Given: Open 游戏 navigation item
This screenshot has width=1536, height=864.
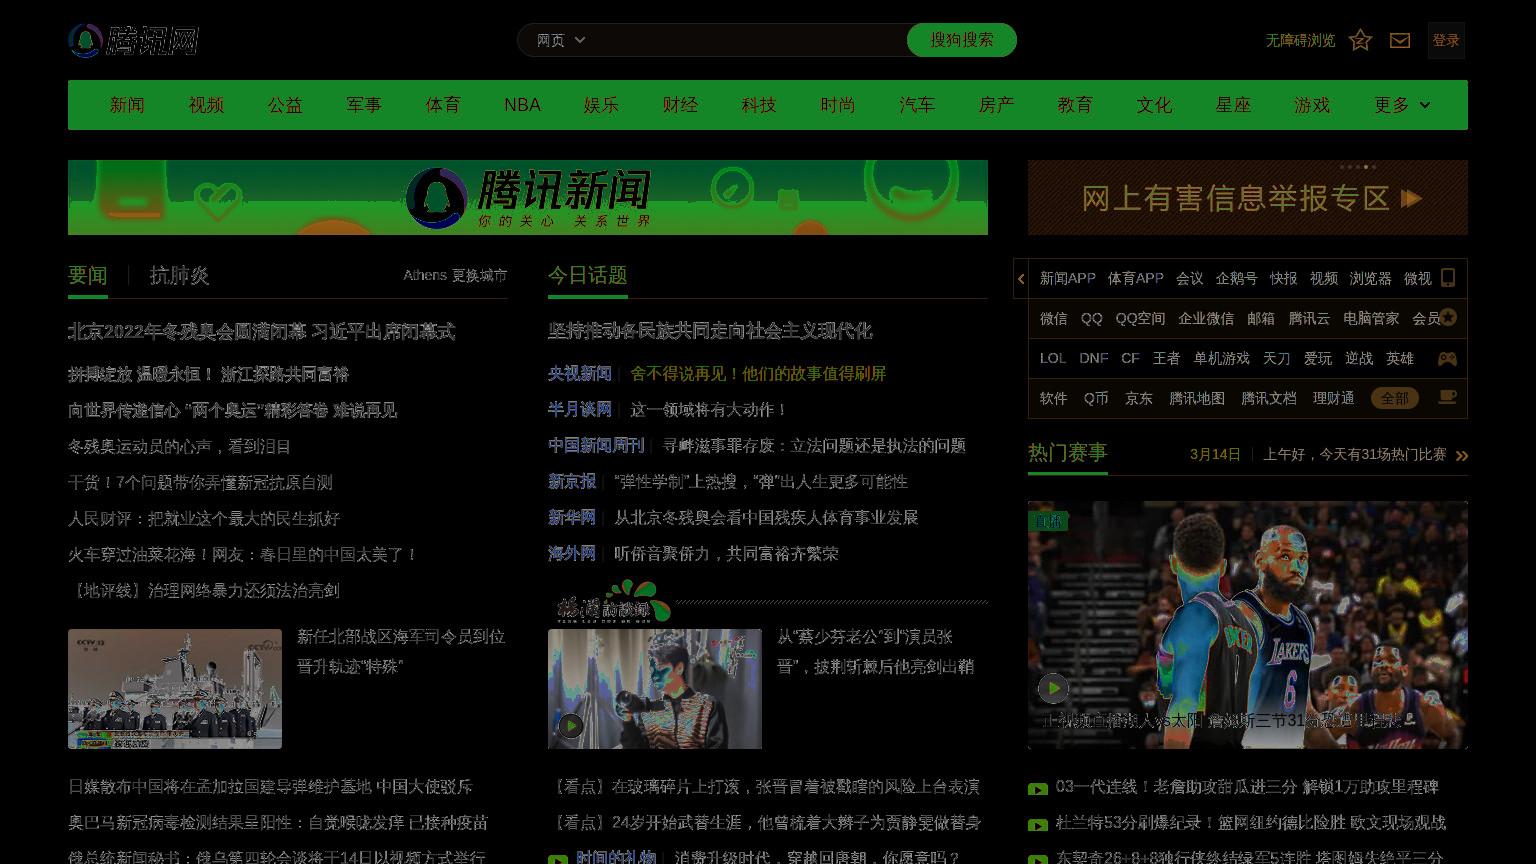Looking at the screenshot, I should pos(1312,105).
